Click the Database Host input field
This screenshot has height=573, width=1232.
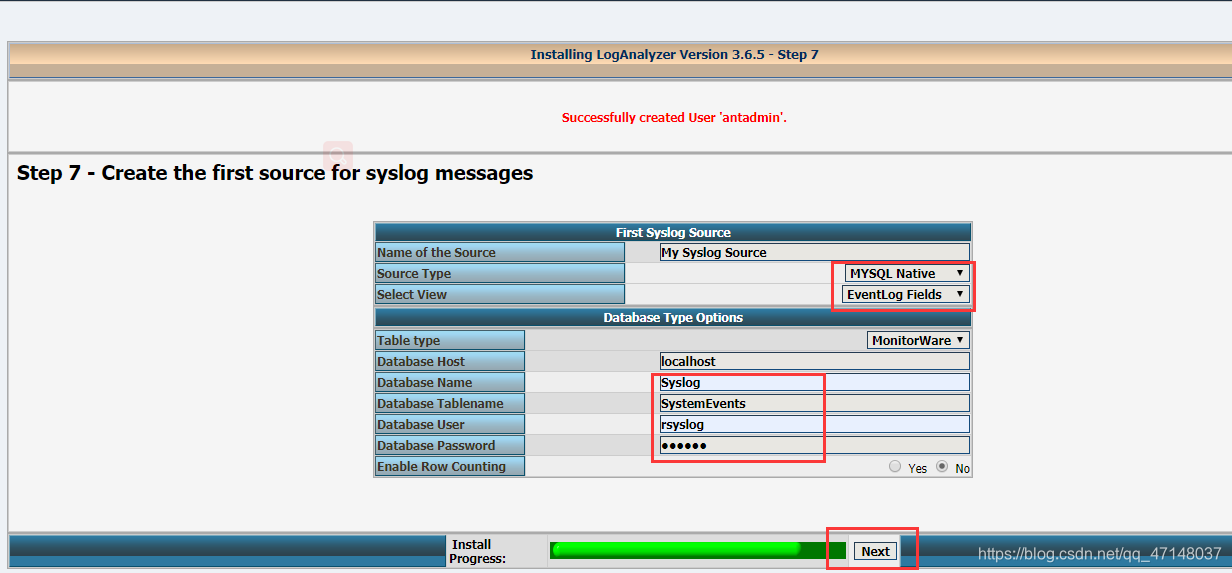pos(814,361)
